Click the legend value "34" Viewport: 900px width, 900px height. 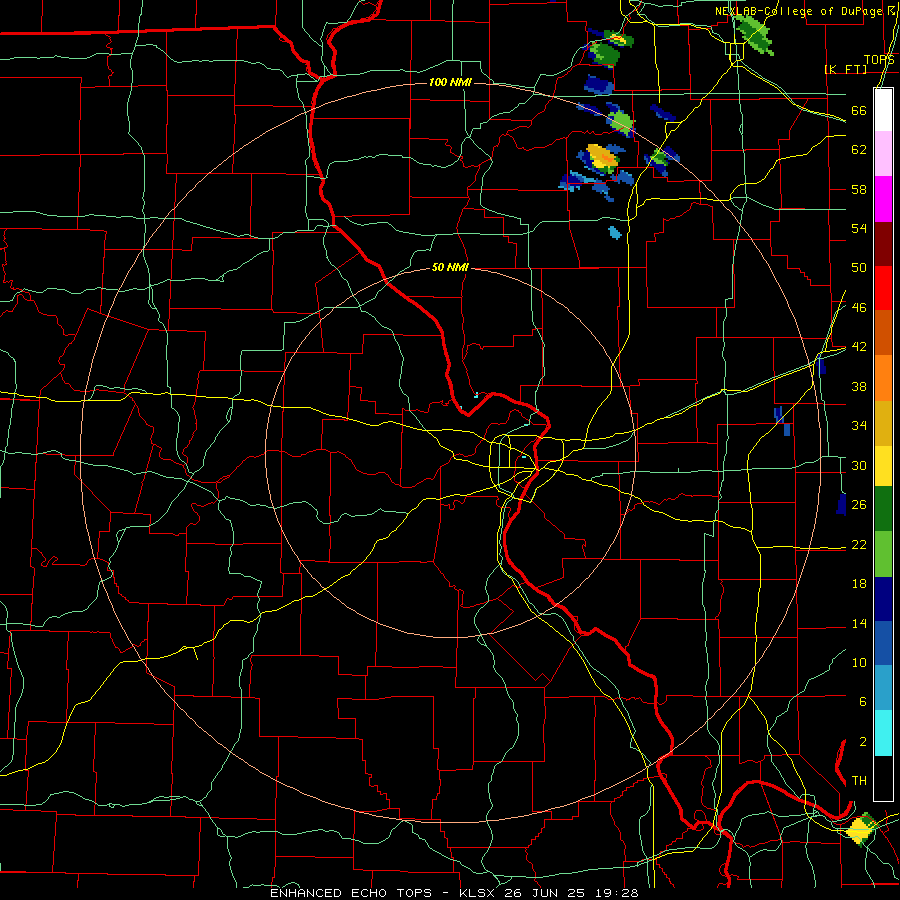[x=859, y=425]
